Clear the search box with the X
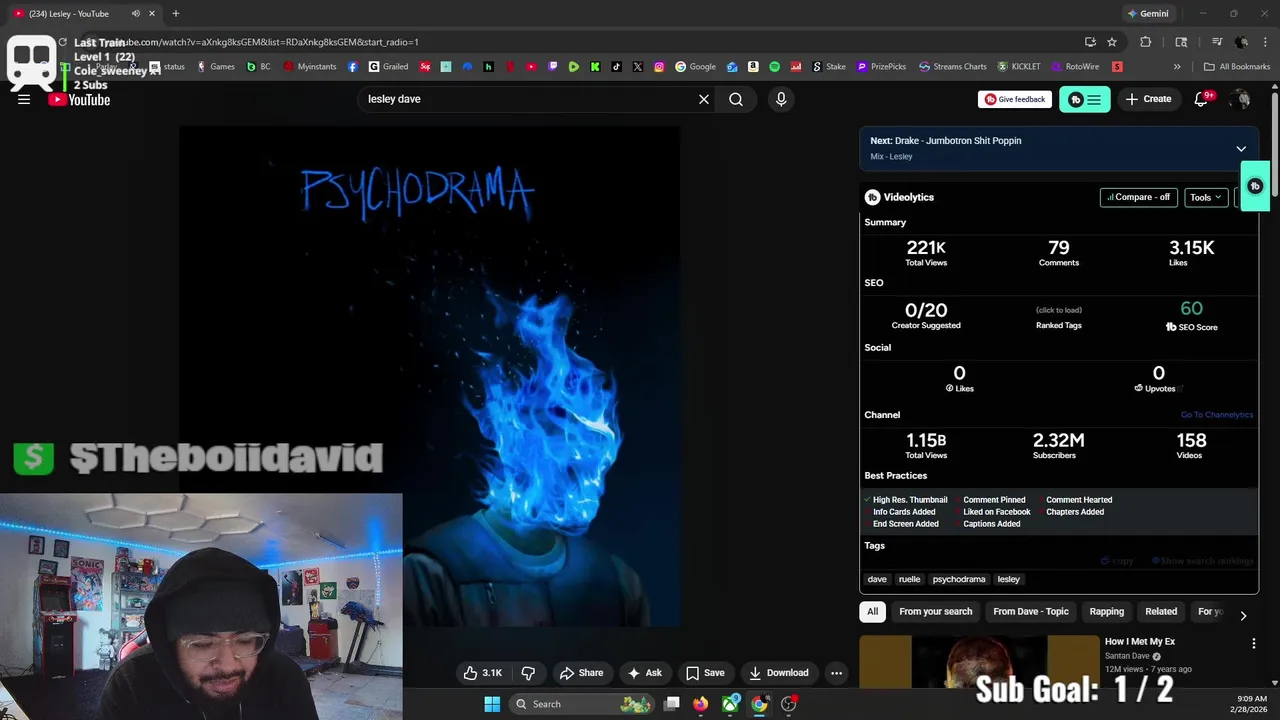Image resolution: width=1280 pixels, height=720 pixels. [x=704, y=99]
